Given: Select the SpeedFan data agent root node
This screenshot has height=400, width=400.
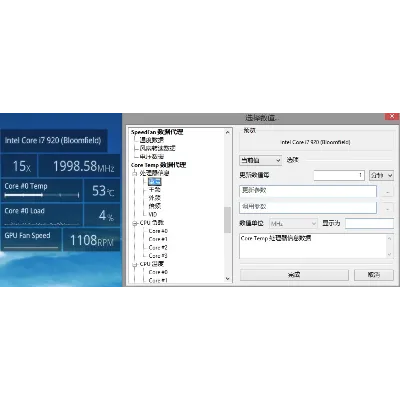Looking at the screenshot, I should 157,132.
